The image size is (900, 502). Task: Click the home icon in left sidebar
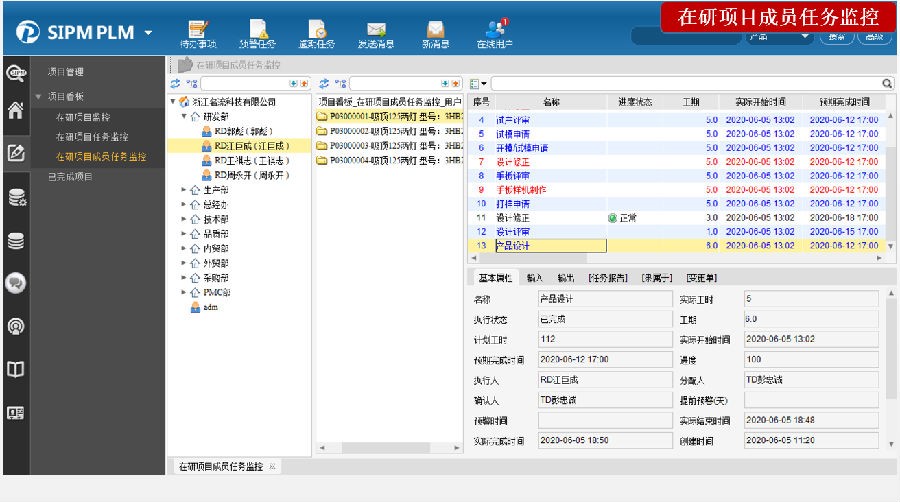coord(16,112)
